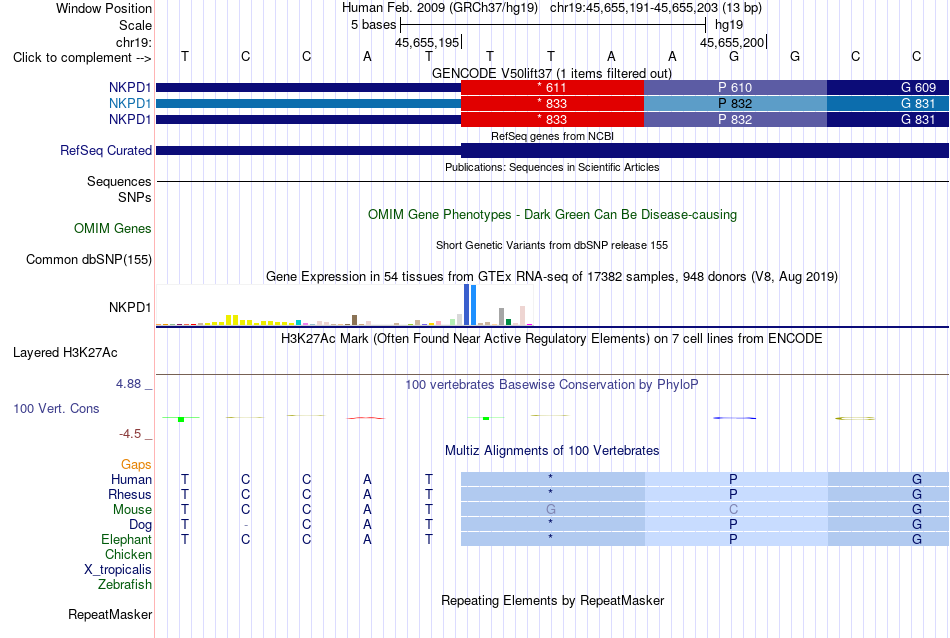950x638 pixels.
Task: Click the SNPs track label
Action: point(135,198)
